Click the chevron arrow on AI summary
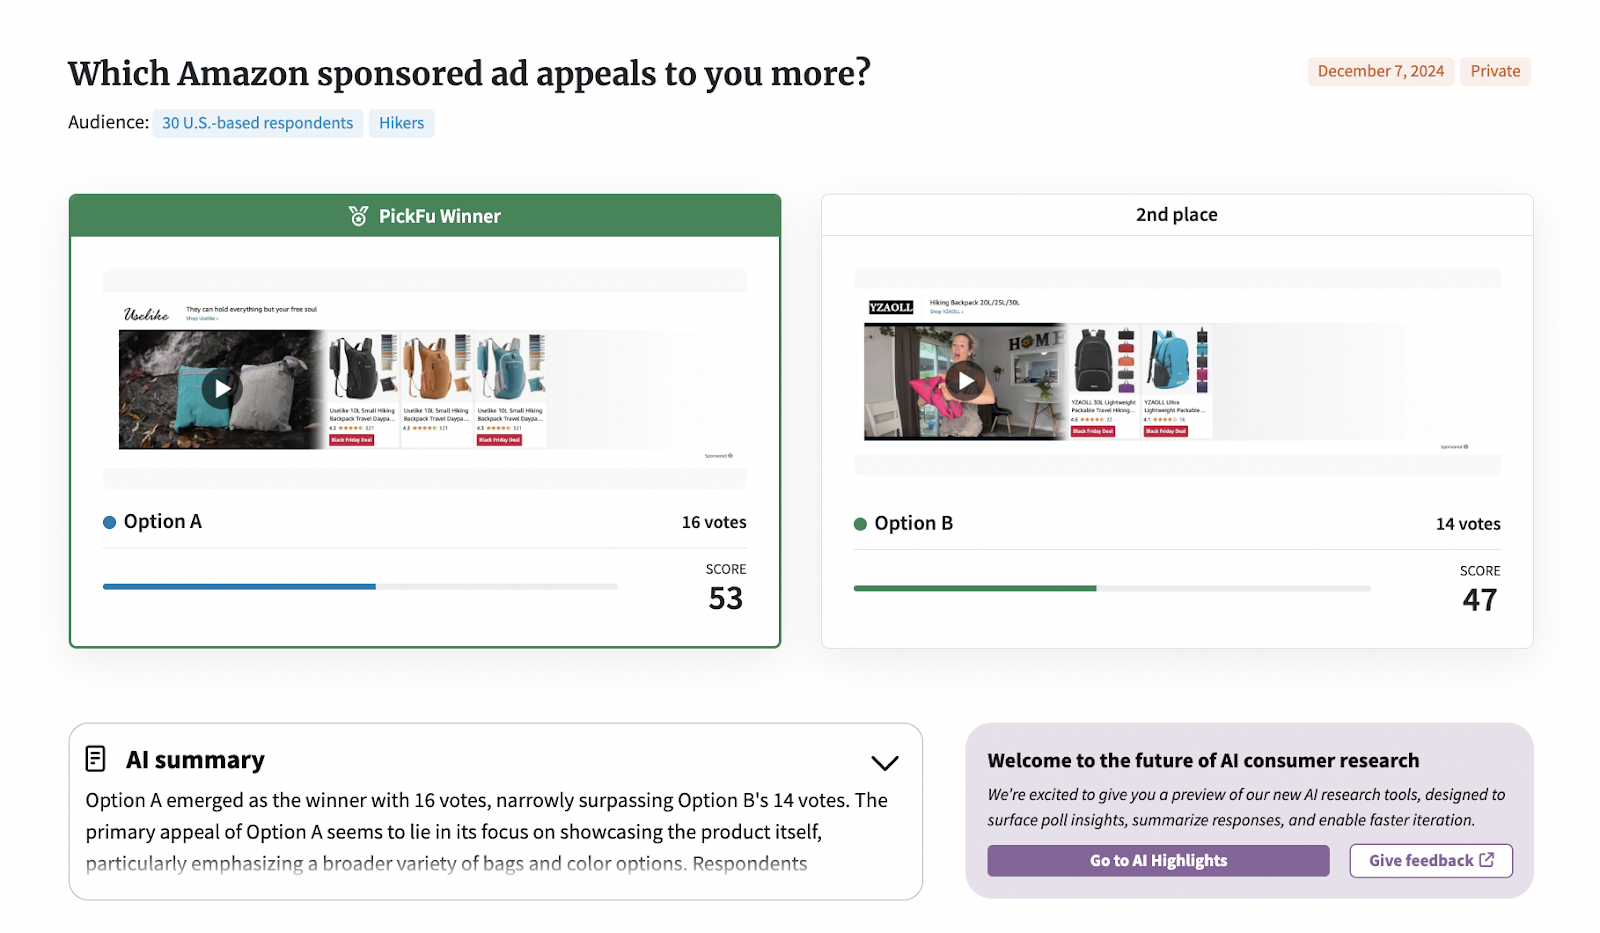Image resolution: width=1600 pixels, height=933 pixels. coord(884,762)
